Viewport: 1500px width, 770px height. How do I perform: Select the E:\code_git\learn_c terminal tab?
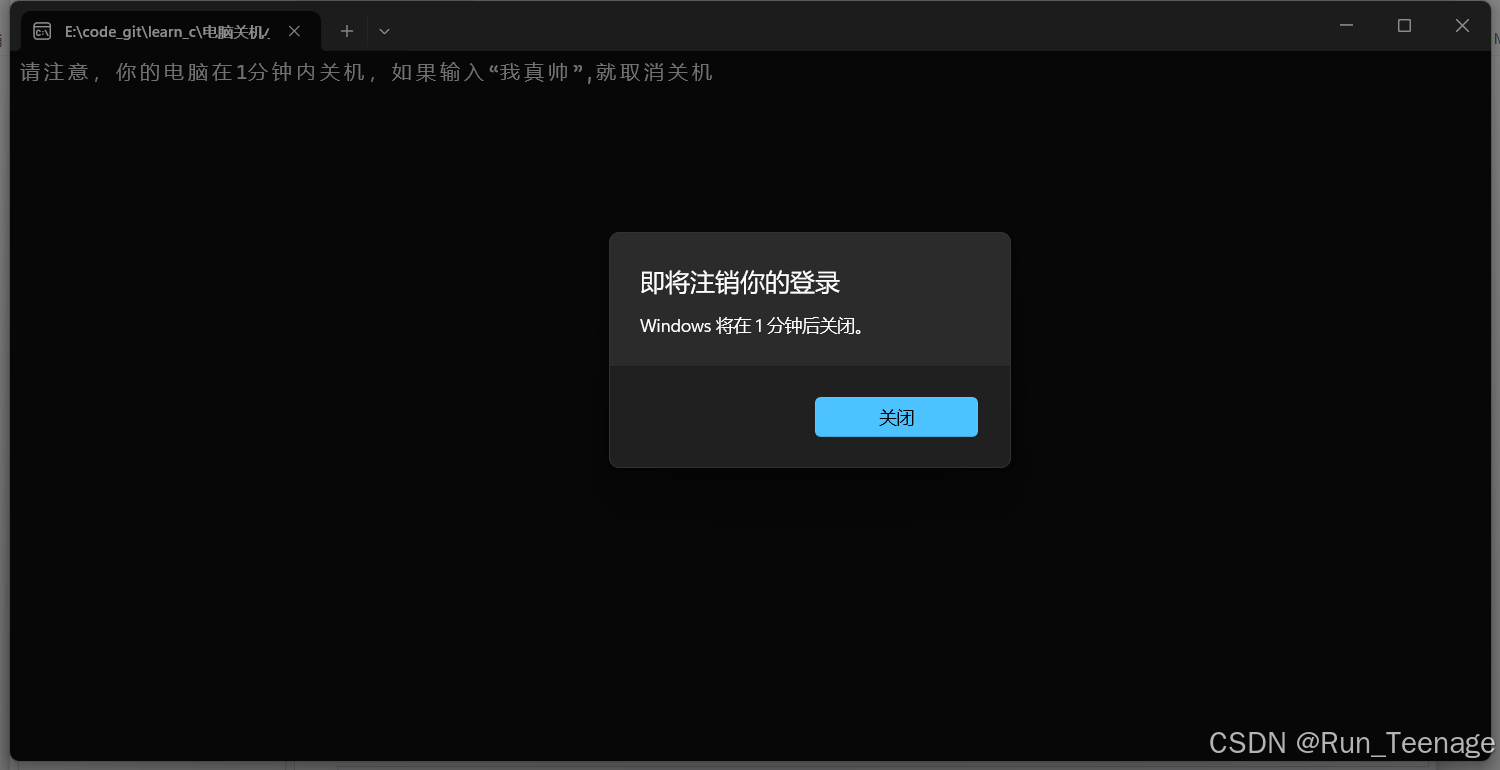[166, 31]
